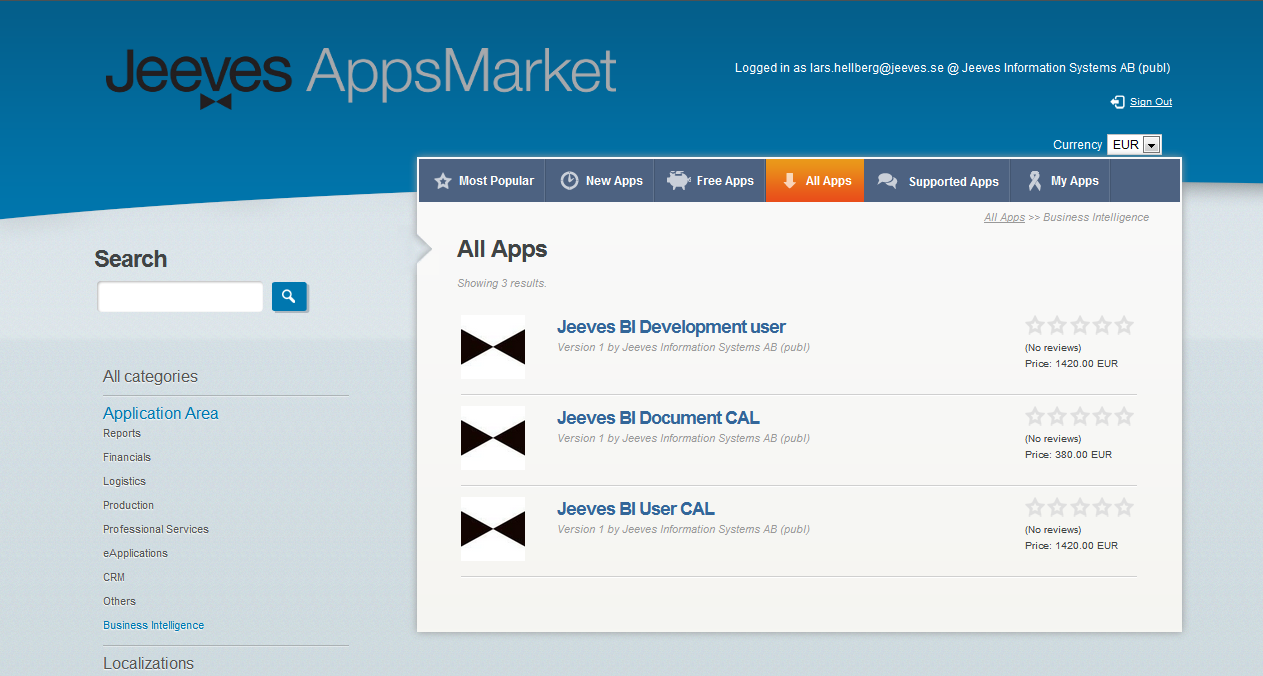Click the ribbon icon on My Apps
Screen dimensions: 1263x676
pyautogui.click(x=1035, y=181)
